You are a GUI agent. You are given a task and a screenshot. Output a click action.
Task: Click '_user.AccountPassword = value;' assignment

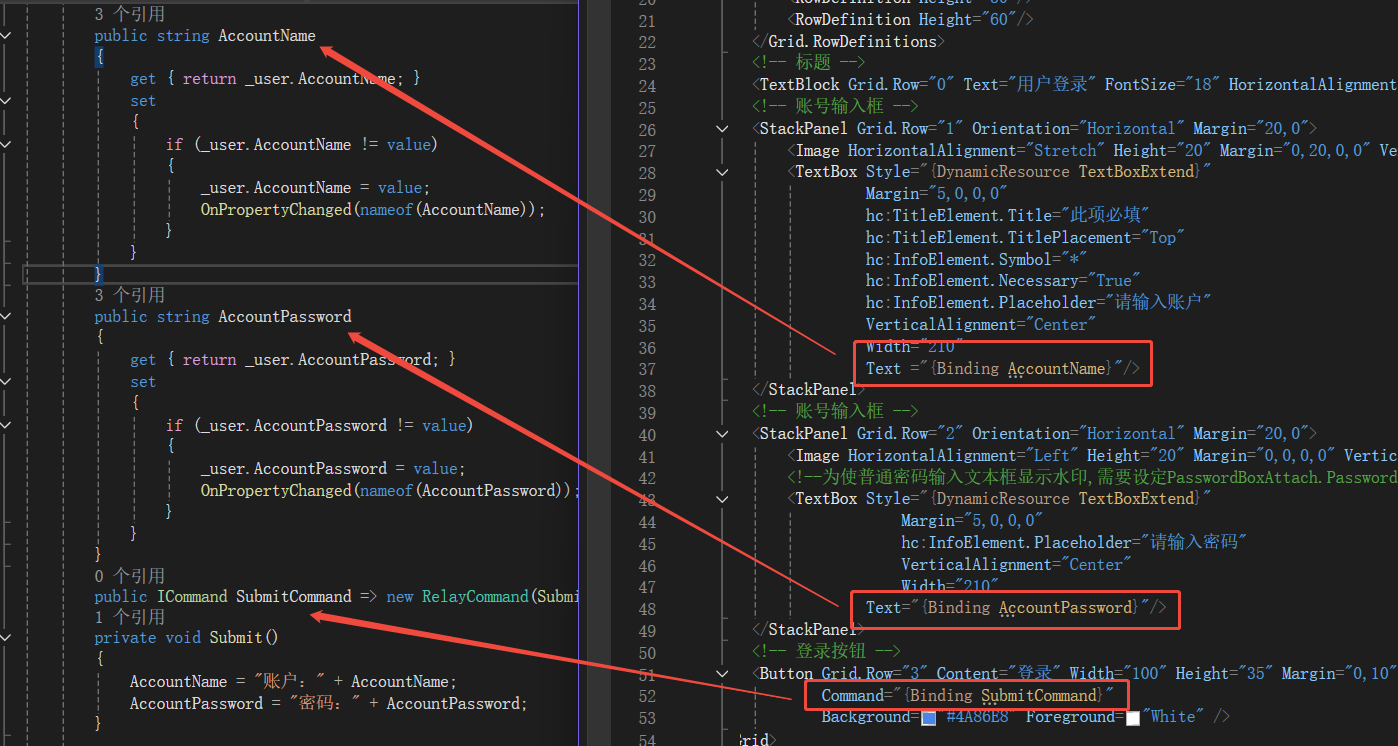coord(333,469)
